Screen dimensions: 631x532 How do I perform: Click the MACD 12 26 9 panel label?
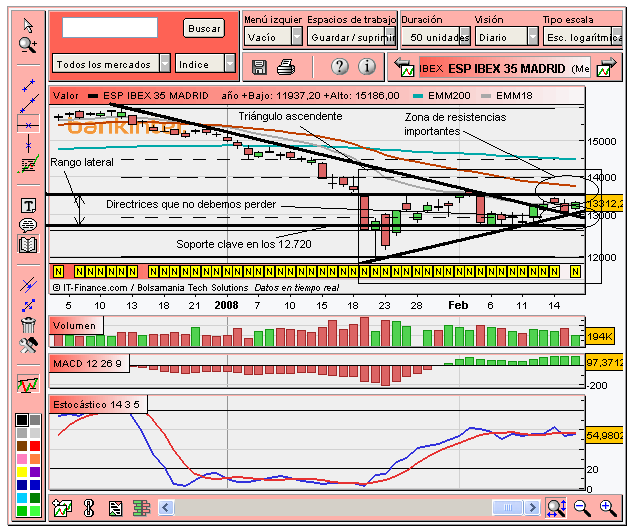click(88, 364)
